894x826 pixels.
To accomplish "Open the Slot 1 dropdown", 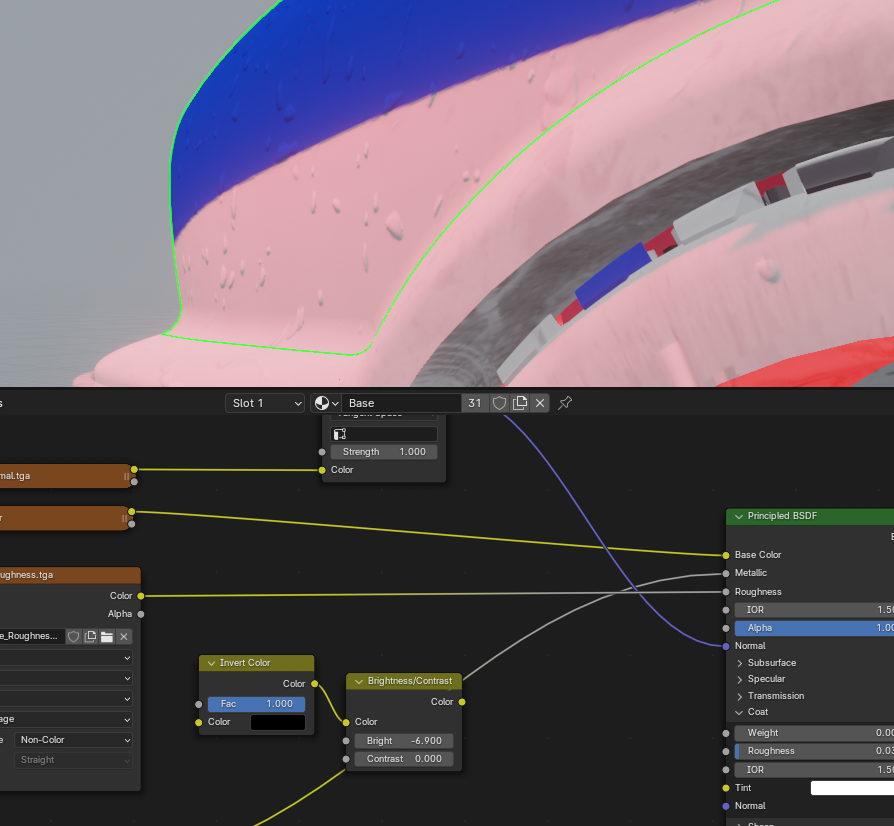I will coord(265,403).
